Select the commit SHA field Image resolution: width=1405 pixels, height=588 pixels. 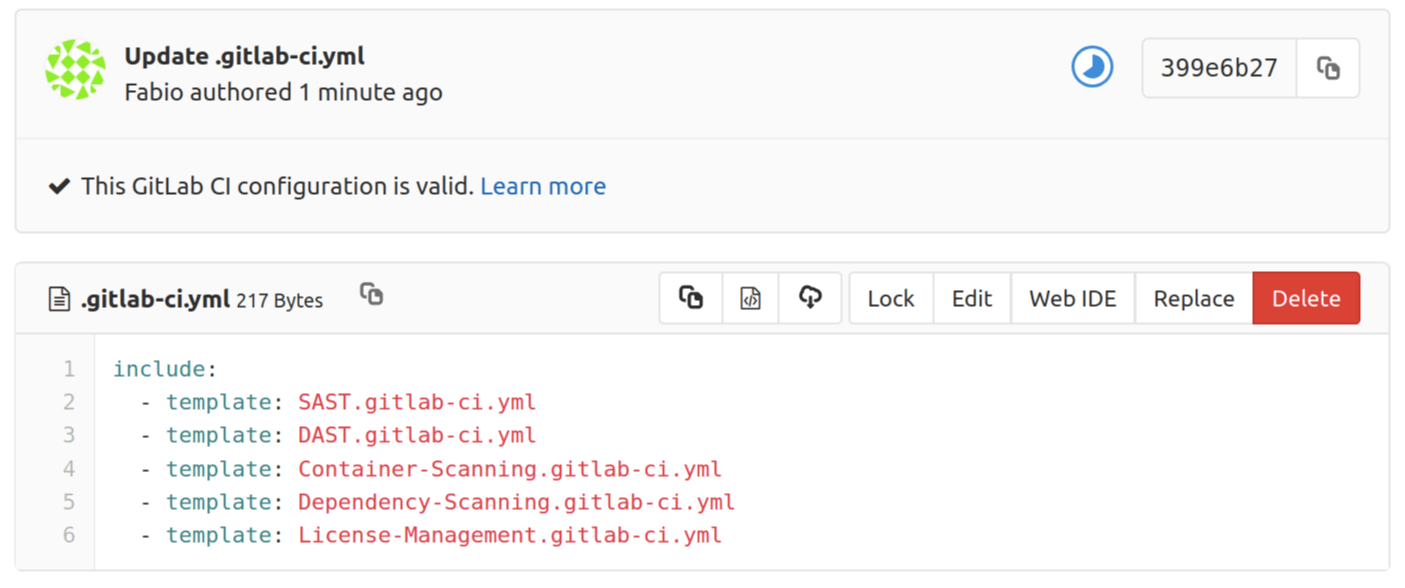click(x=1218, y=67)
